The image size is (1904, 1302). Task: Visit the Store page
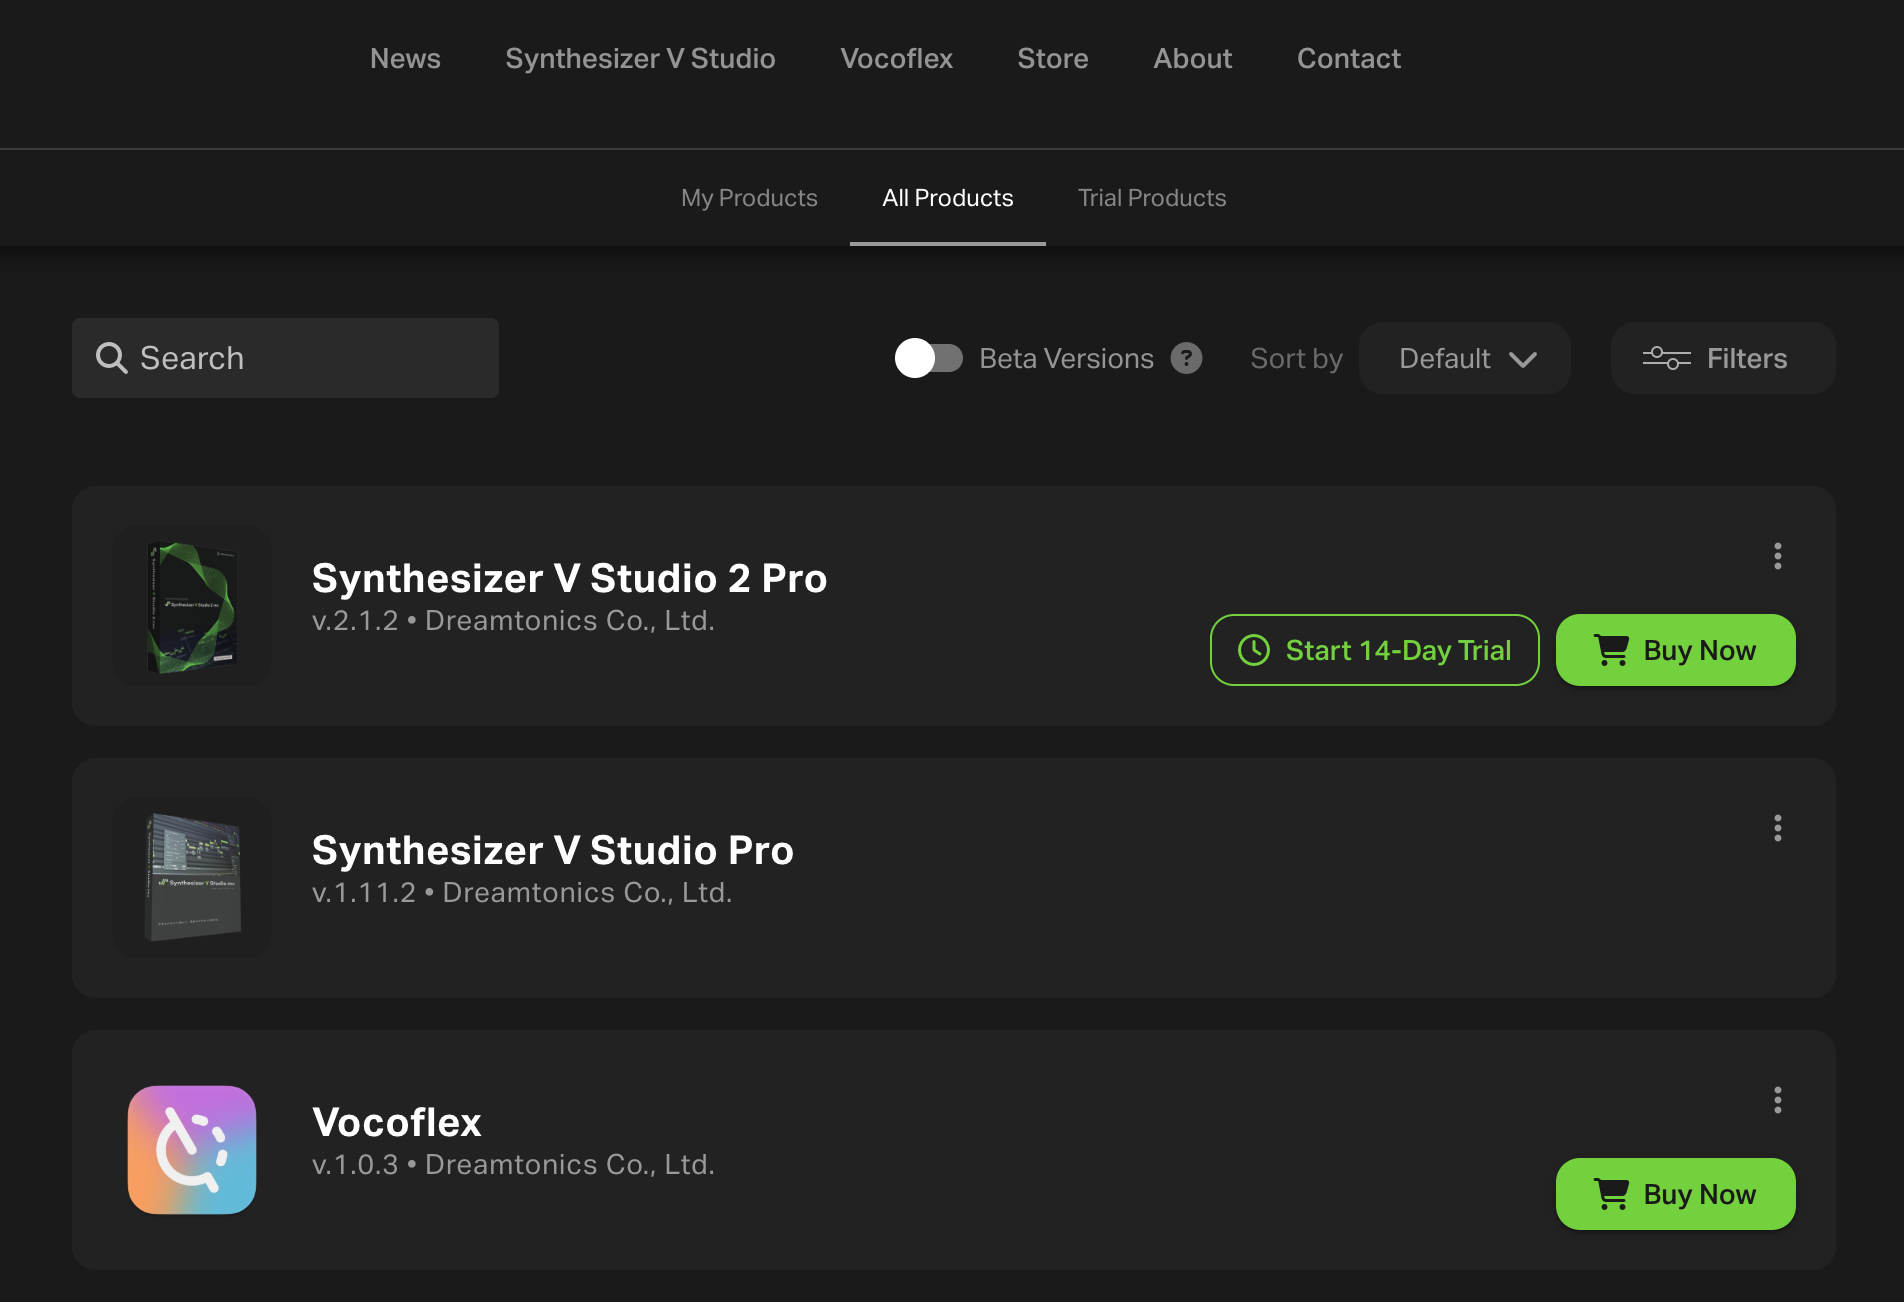1052,58
